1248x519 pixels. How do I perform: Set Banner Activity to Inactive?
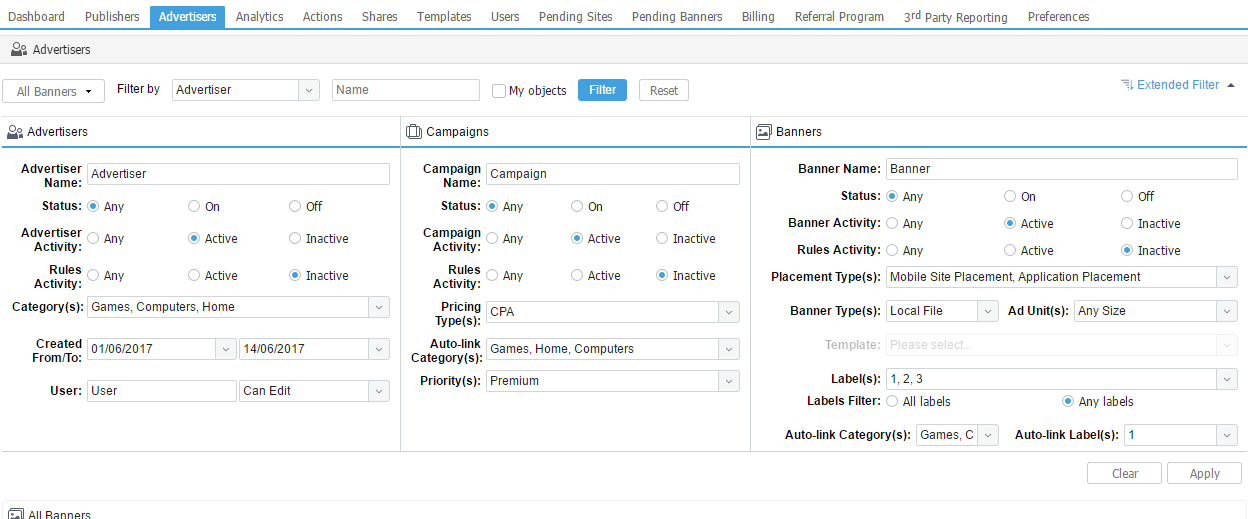pyautogui.click(x=1127, y=224)
